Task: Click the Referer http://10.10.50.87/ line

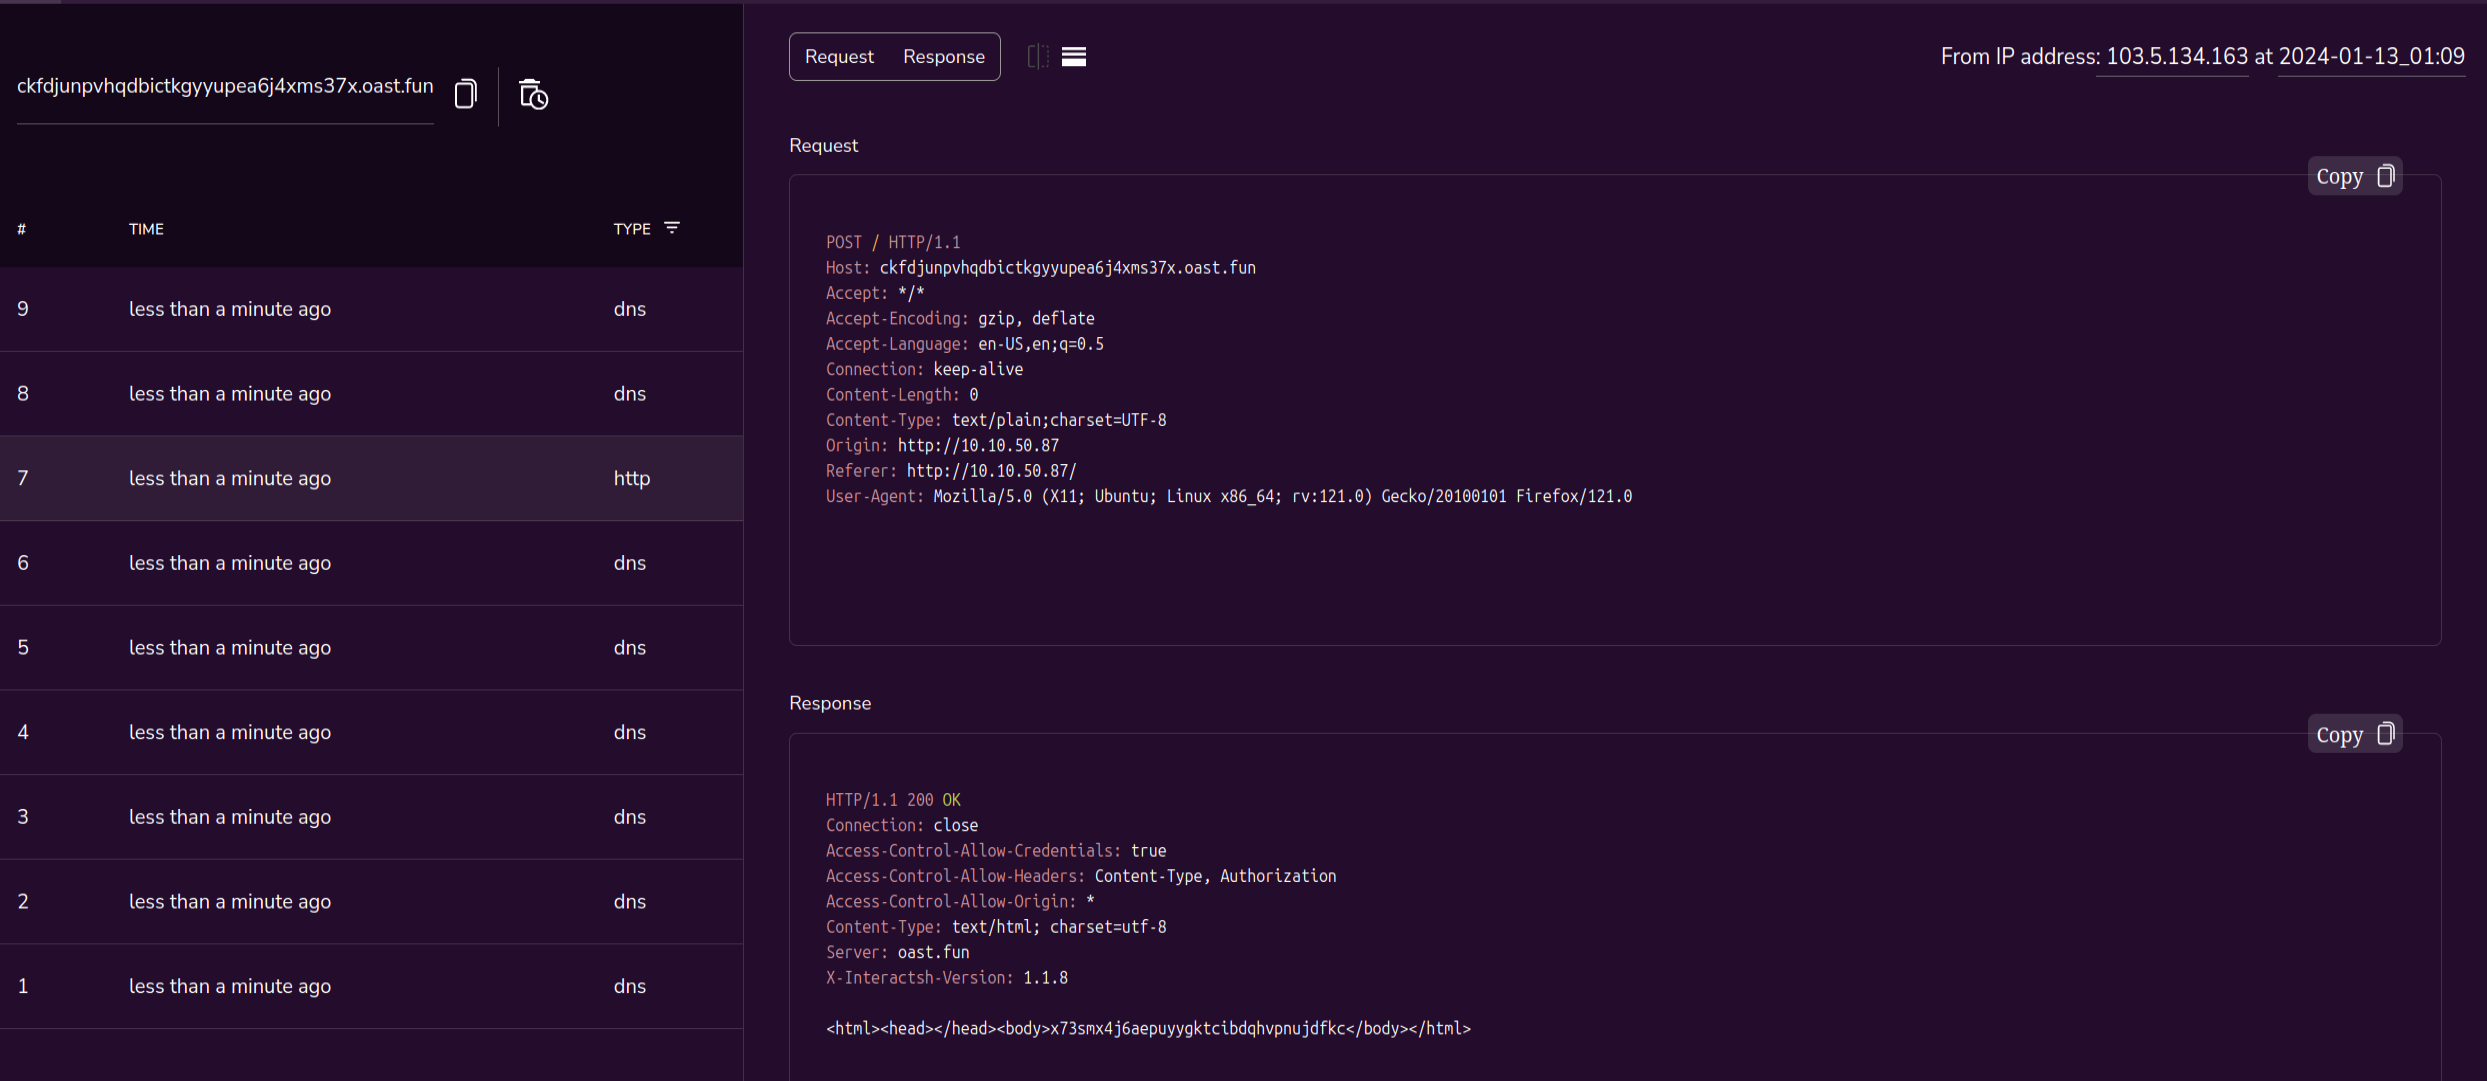Action: [951, 471]
